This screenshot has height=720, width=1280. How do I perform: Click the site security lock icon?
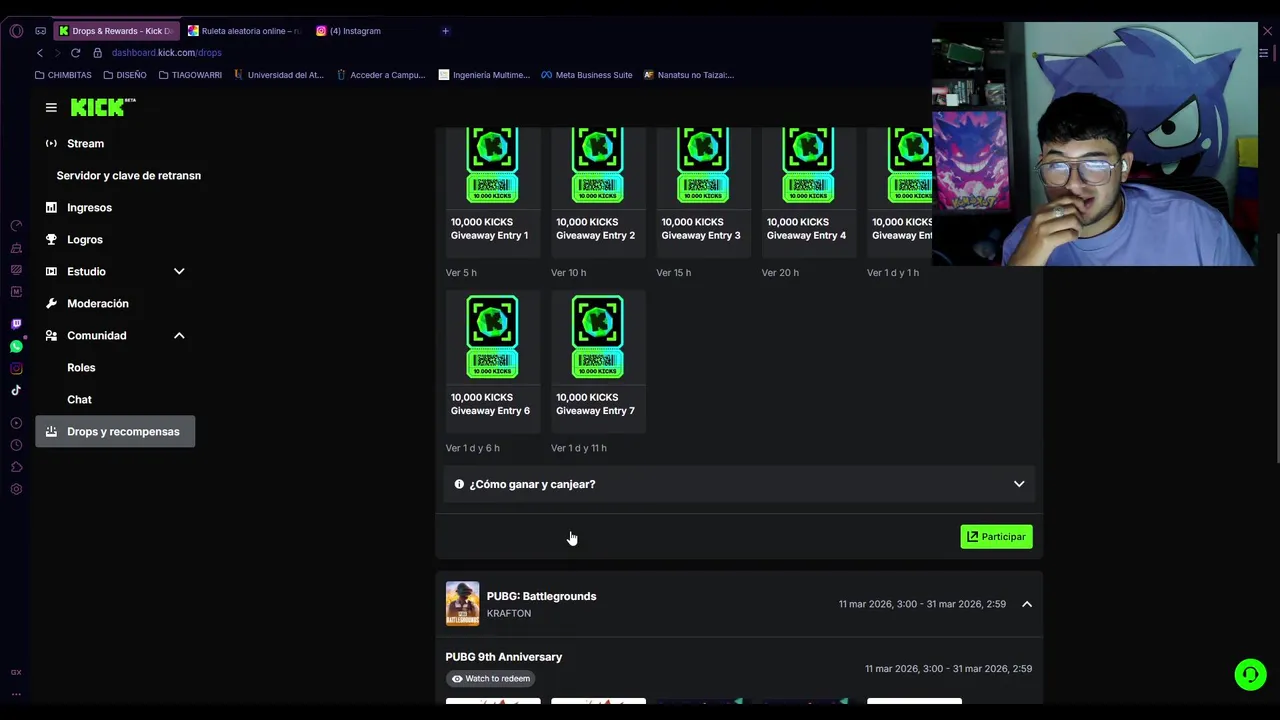(x=98, y=53)
